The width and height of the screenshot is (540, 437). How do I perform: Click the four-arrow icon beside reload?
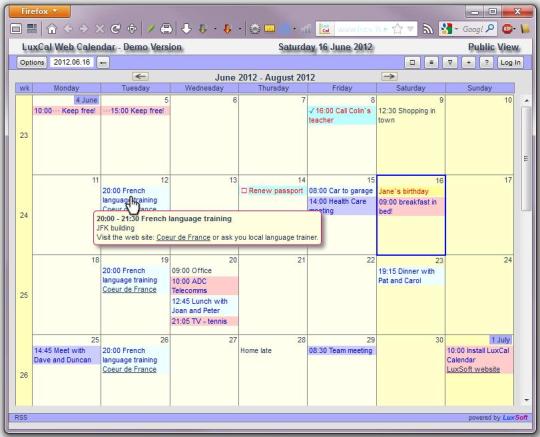point(132,29)
